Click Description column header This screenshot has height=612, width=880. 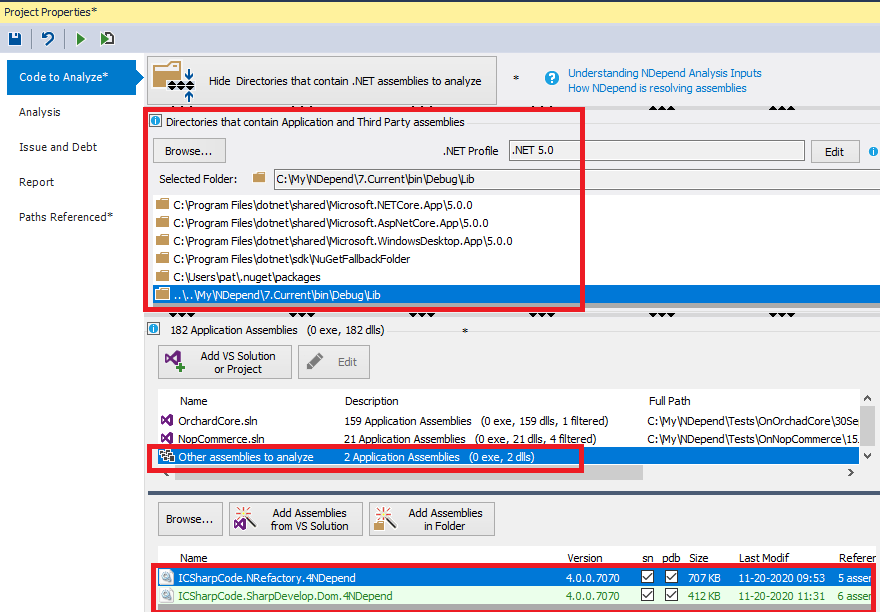pyautogui.click(x=372, y=401)
